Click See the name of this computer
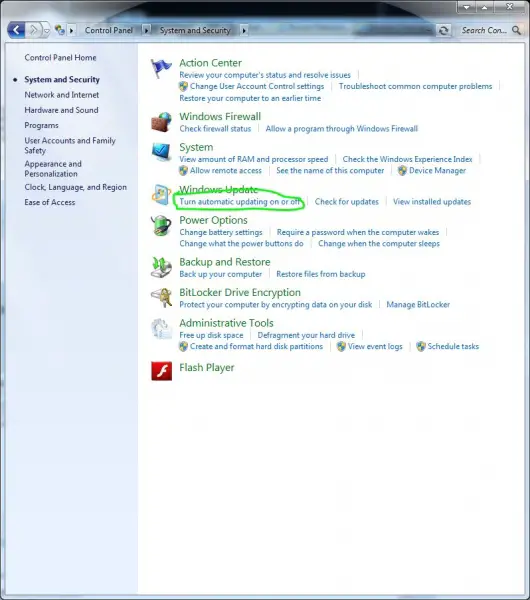 (x=330, y=170)
